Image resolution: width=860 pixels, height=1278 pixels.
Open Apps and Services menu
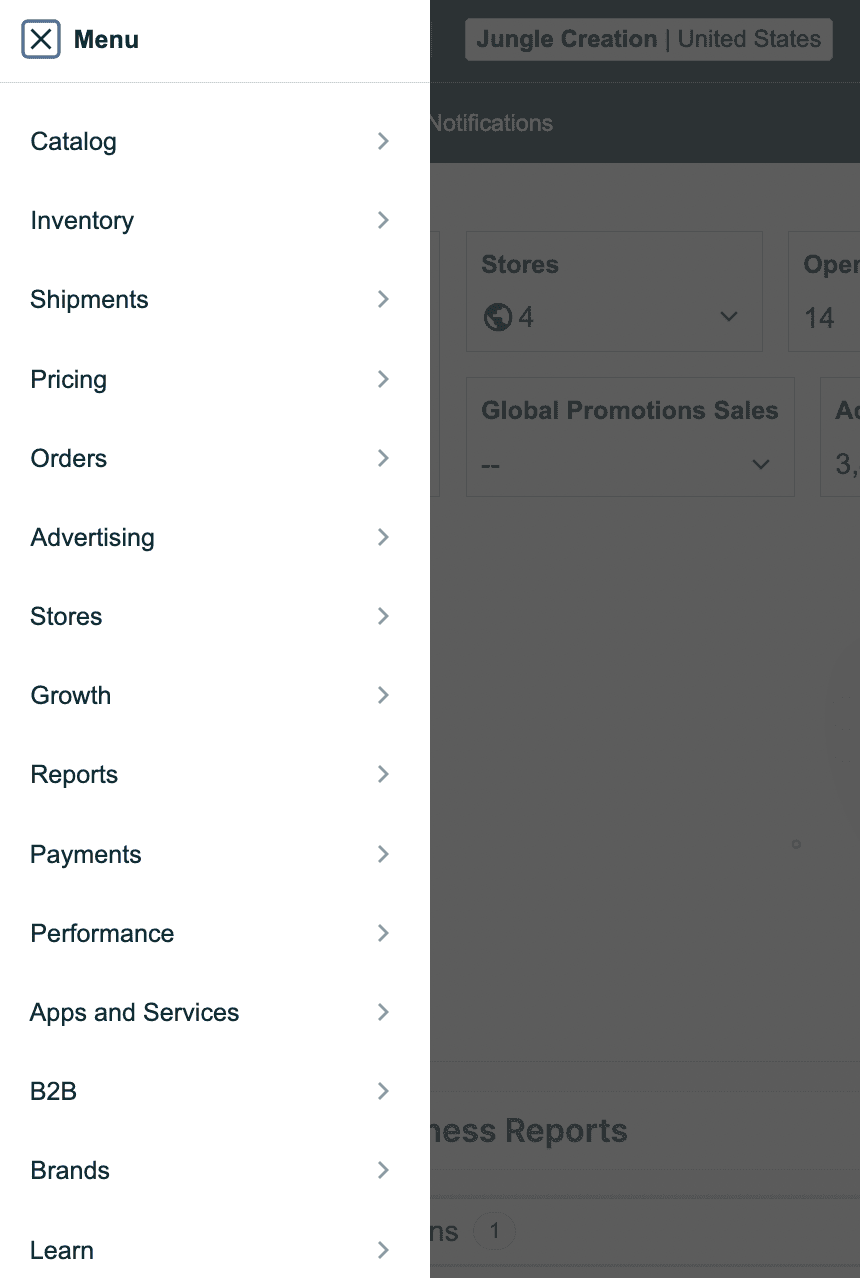tap(135, 1012)
